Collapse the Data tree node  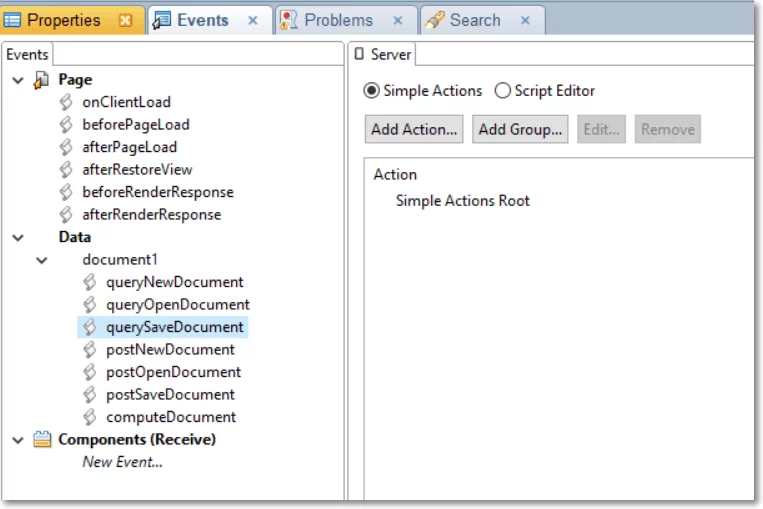[x=18, y=238]
